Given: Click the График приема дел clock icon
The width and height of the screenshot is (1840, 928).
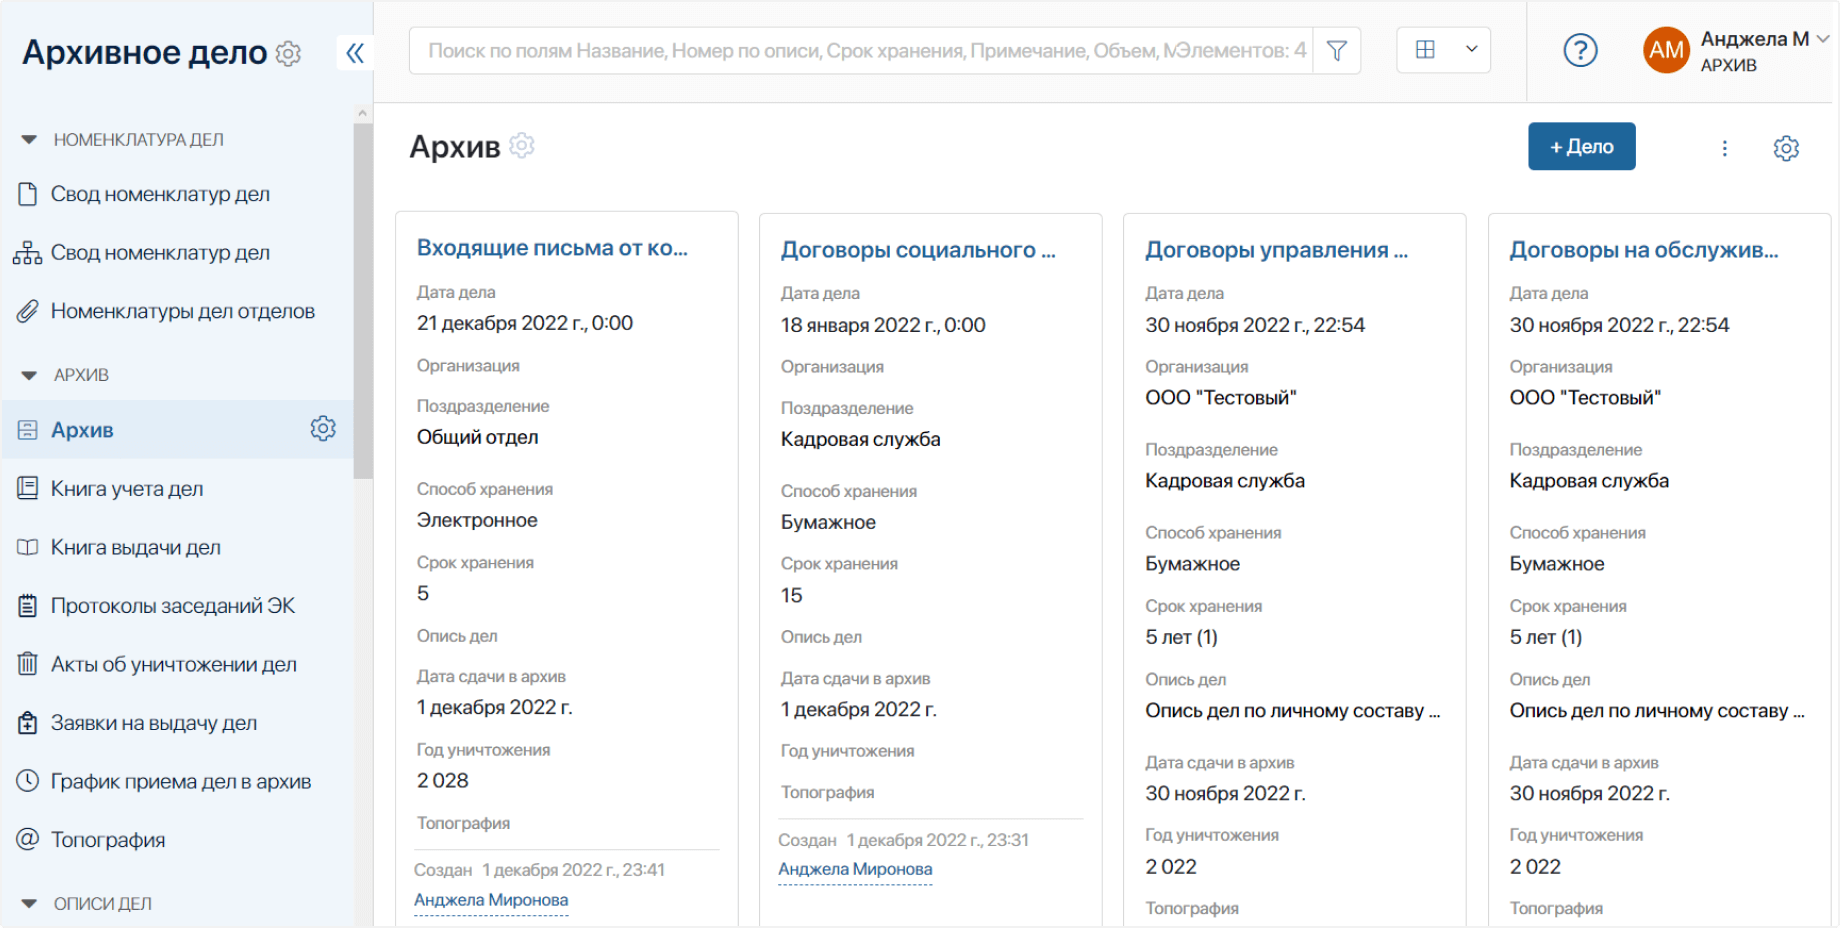Looking at the screenshot, I should click(28, 781).
